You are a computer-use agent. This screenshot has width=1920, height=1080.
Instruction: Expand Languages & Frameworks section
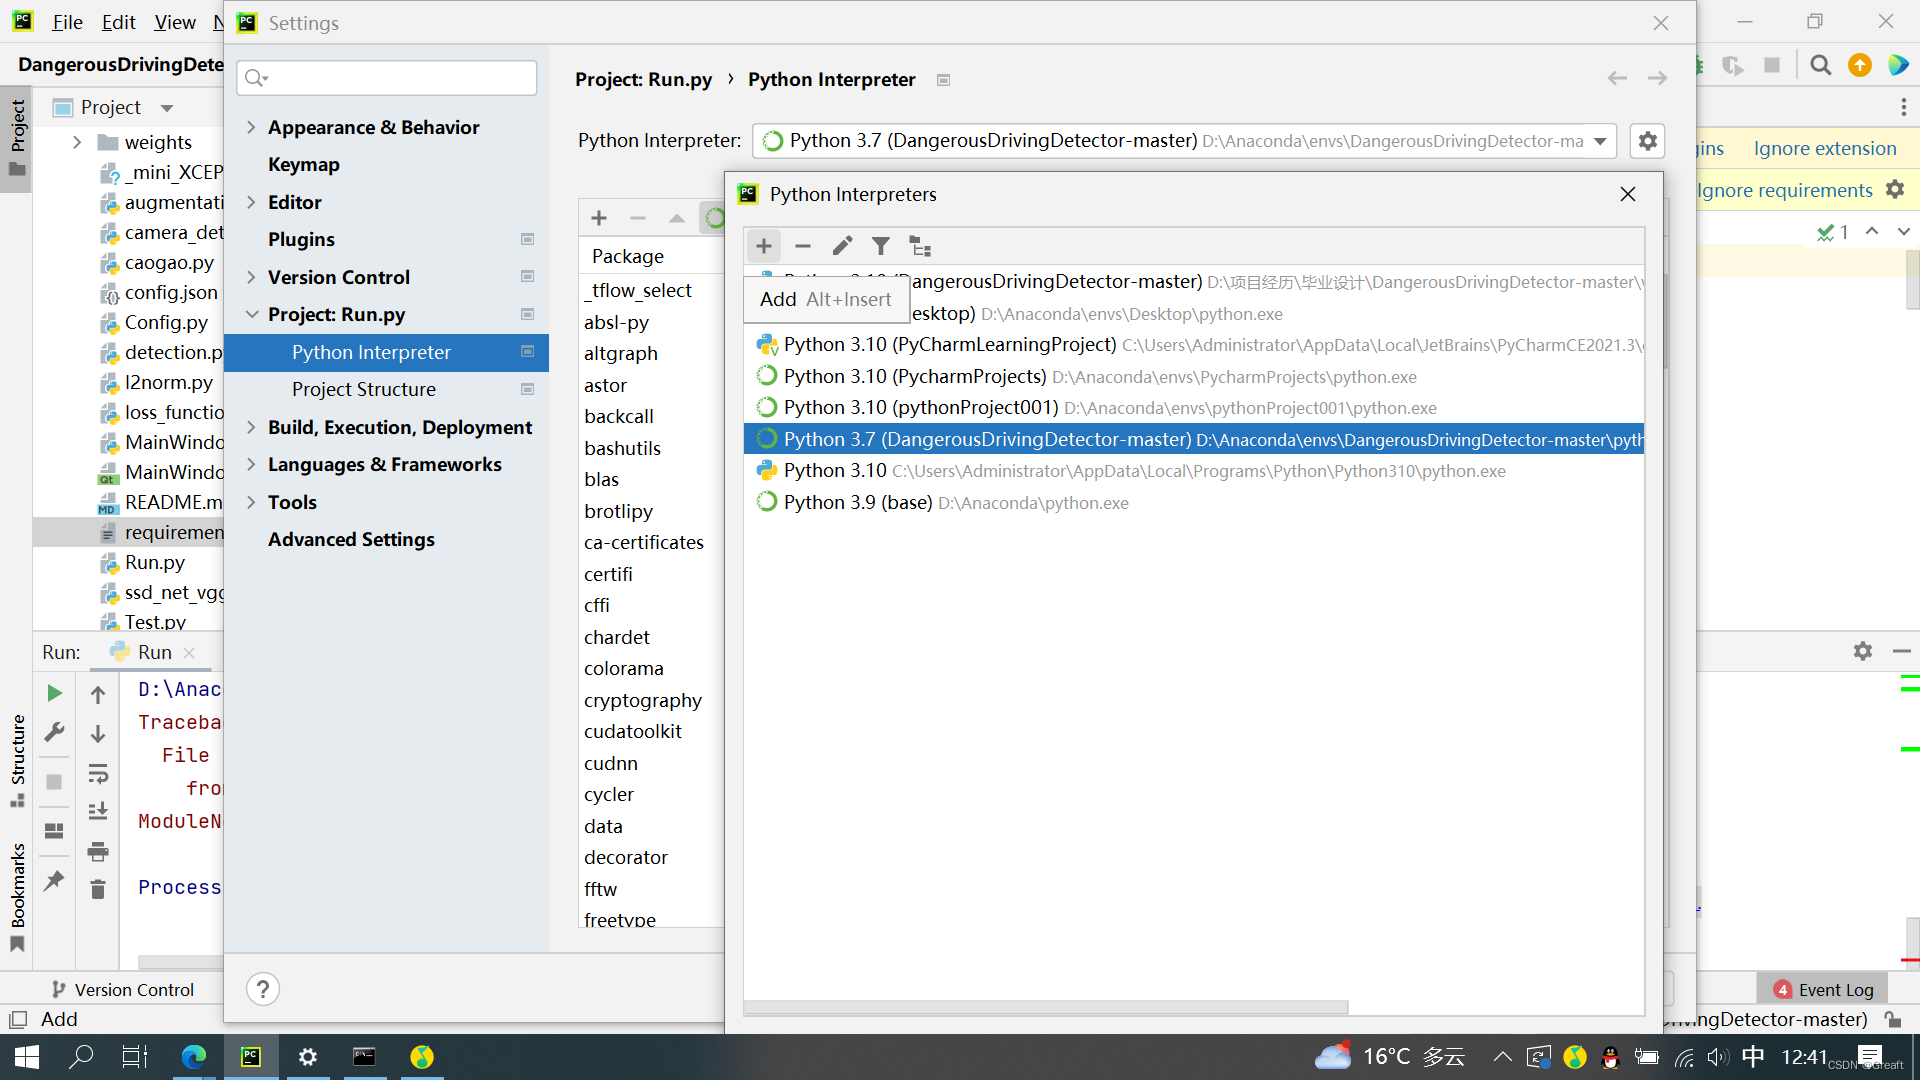[x=251, y=464]
